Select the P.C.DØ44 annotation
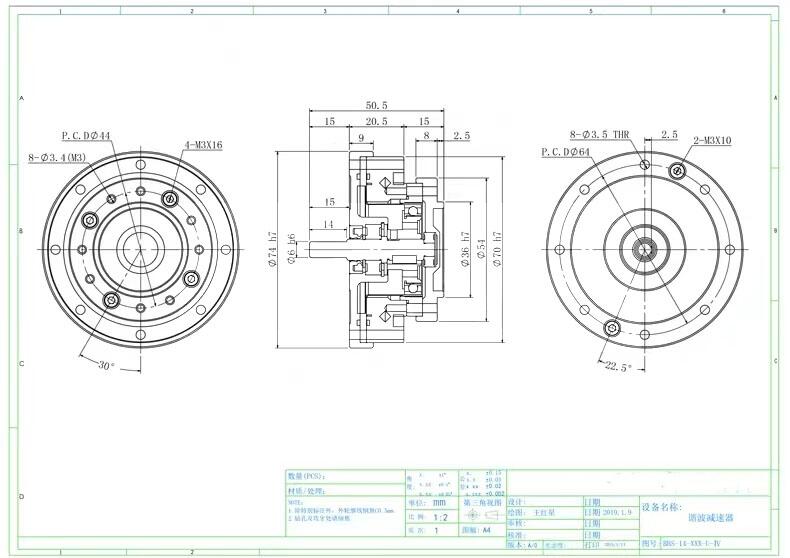 point(86,135)
